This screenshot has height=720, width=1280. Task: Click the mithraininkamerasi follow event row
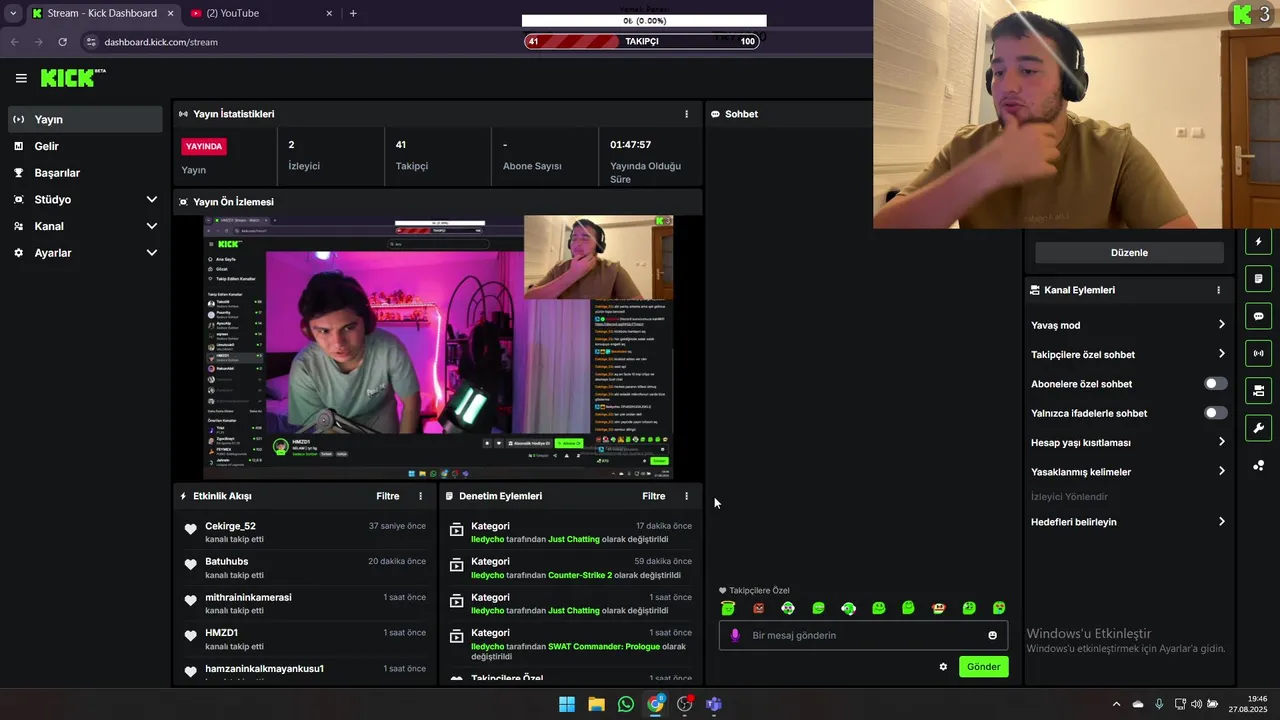tap(306, 604)
